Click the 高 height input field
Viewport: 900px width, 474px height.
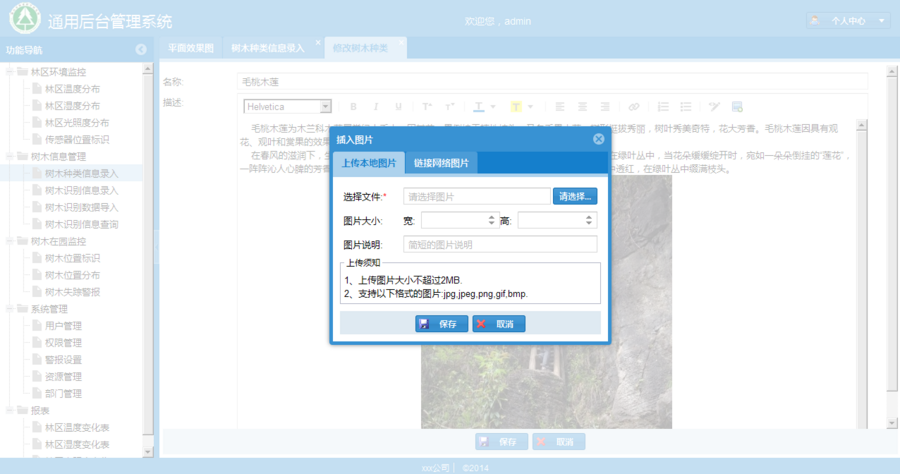pyautogui.click(x=551, y=220)
